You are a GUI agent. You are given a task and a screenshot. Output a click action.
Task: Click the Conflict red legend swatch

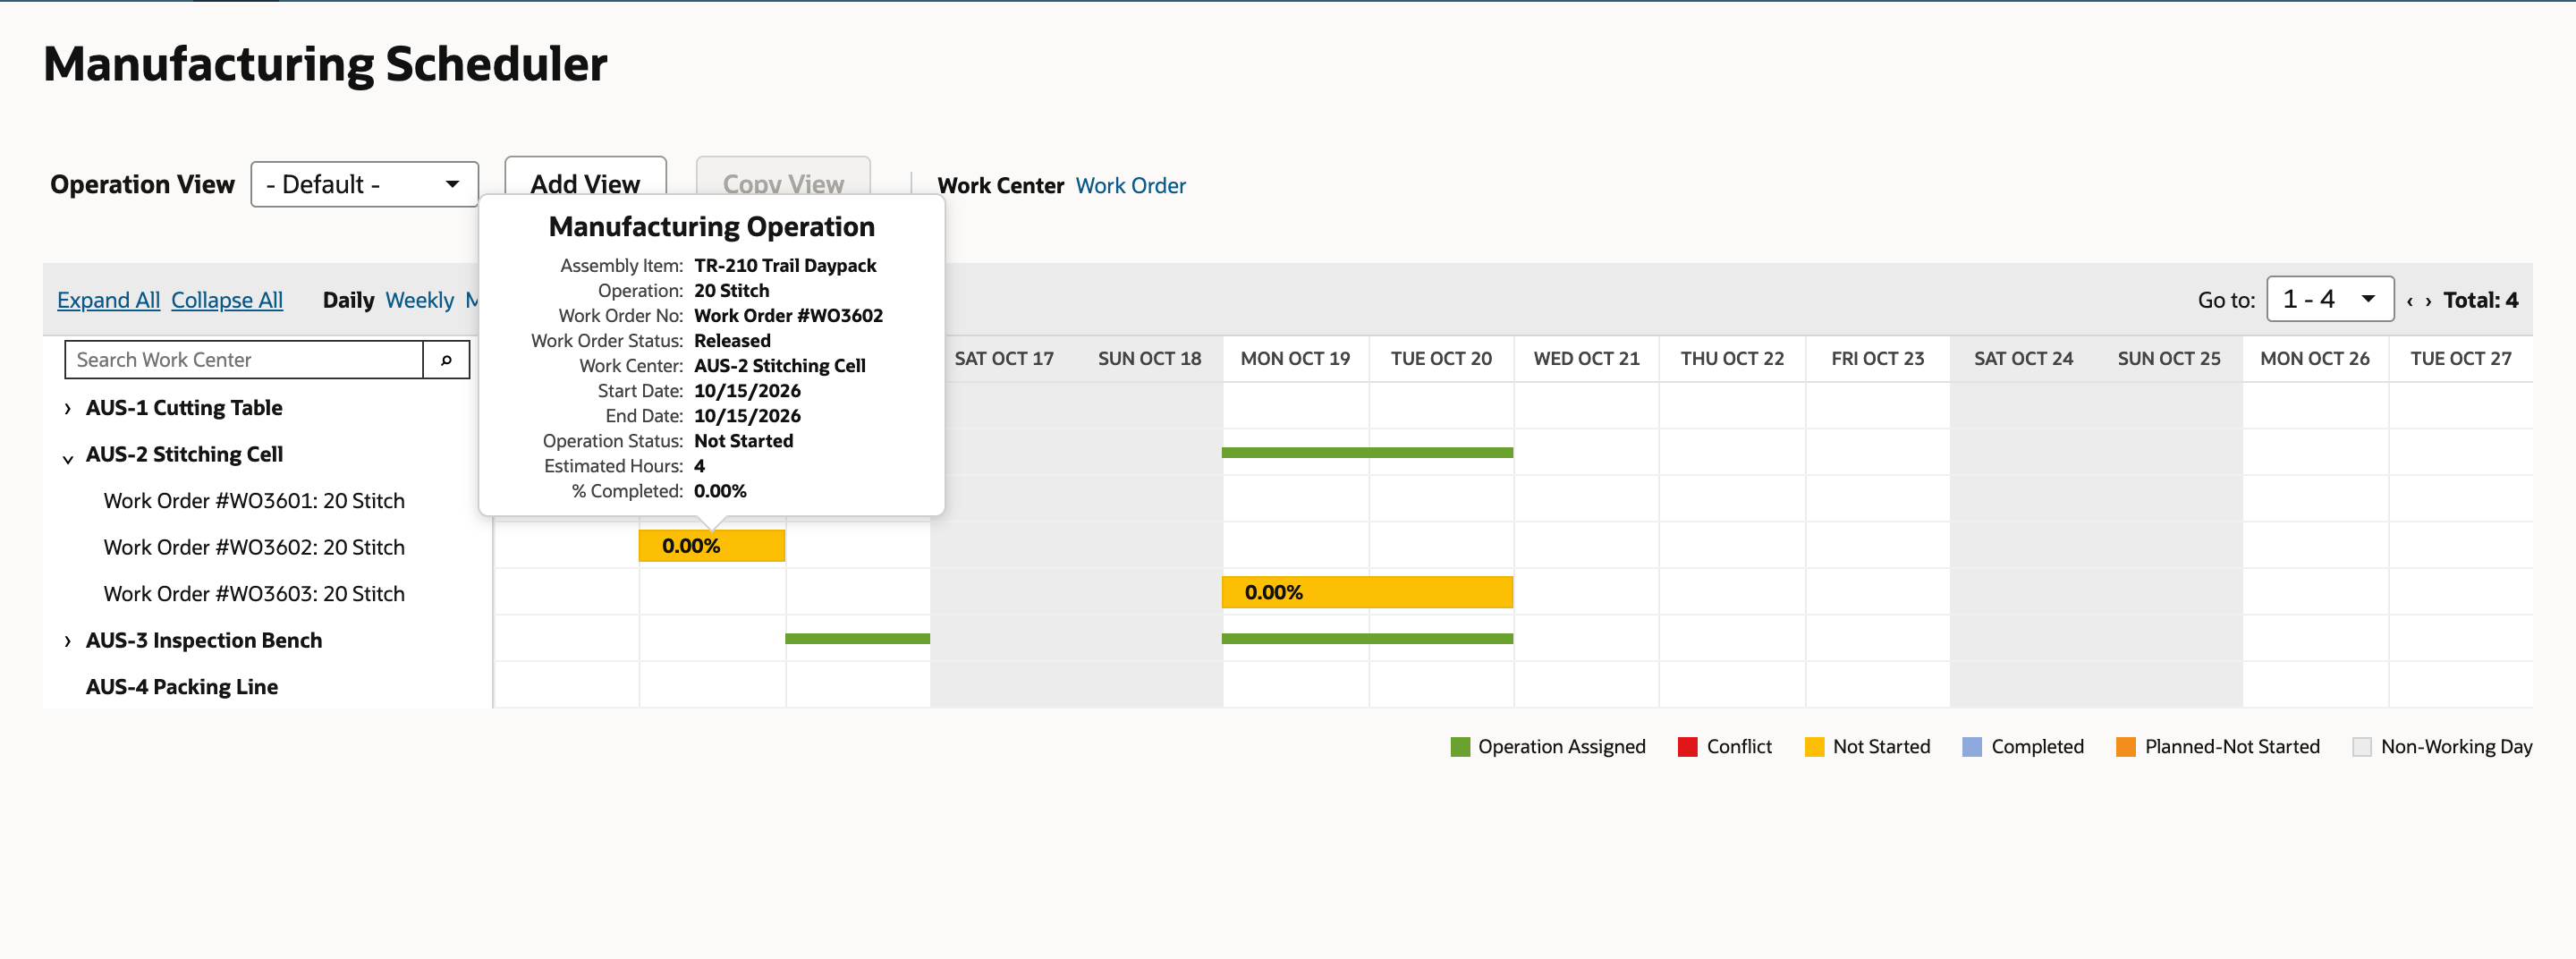click(1687, 747)
